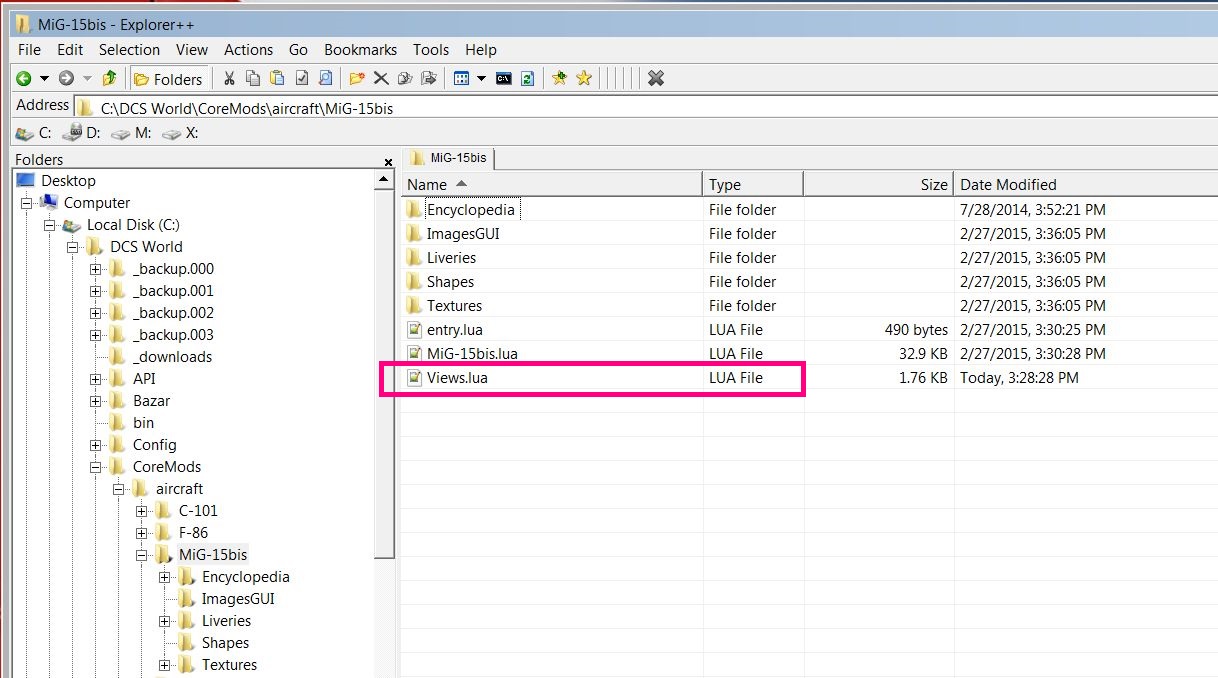The height and width of the screenshot is (678, 1218).
Task: Open the Help menu
Action: pos(481,49)
